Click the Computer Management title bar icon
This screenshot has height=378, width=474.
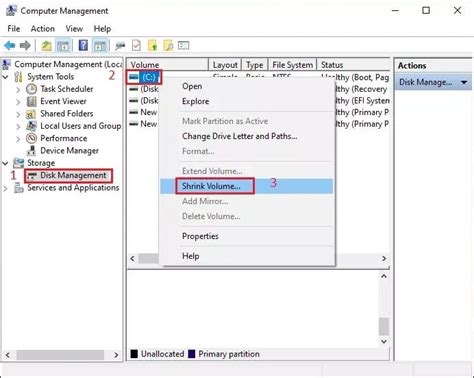tap(11, 11)
